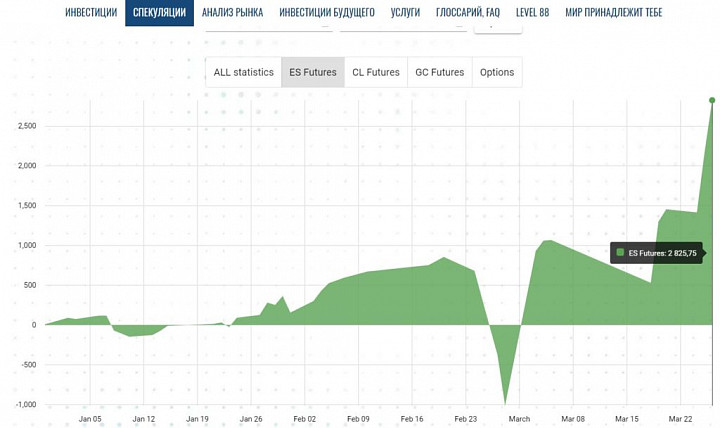The width and height of the screenshot is (720, 428).
Task: Click the Jan 12 date label
Action: [144, 419]
